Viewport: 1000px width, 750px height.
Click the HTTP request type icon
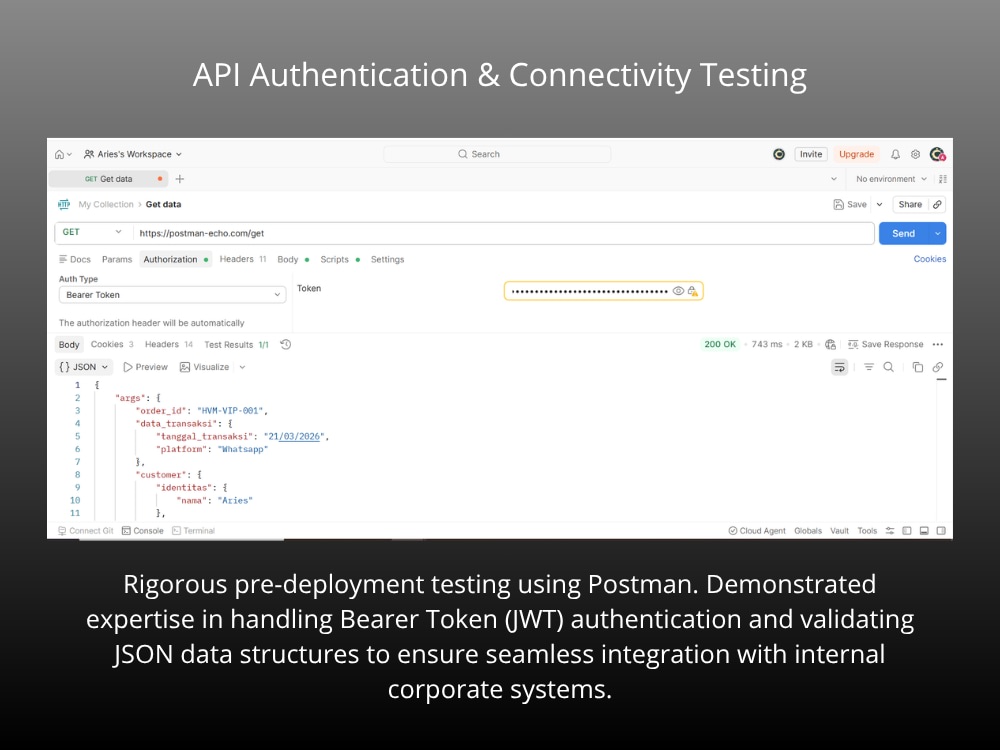pos(64,205)
